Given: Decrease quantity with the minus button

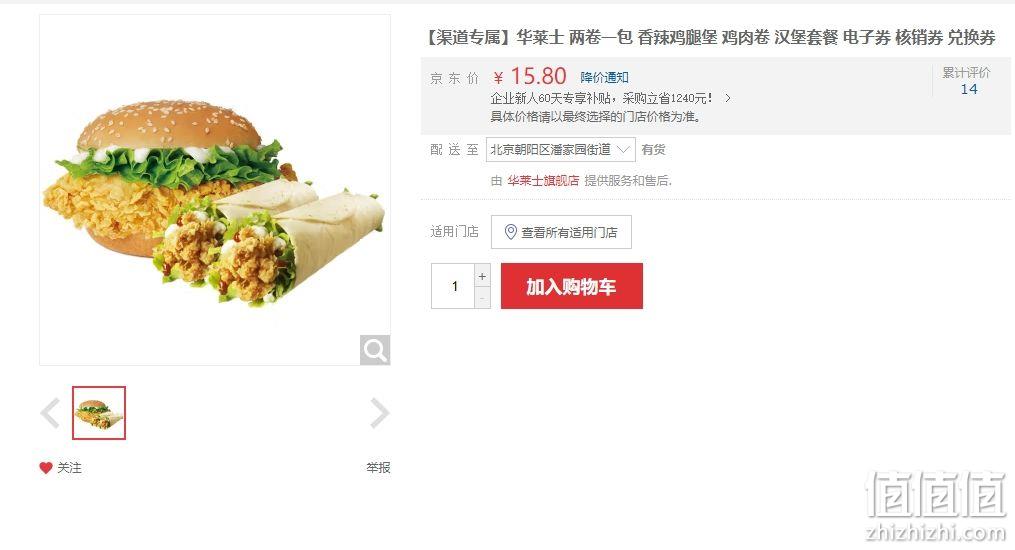Looking at the screenshot, I should coord(482,298).
